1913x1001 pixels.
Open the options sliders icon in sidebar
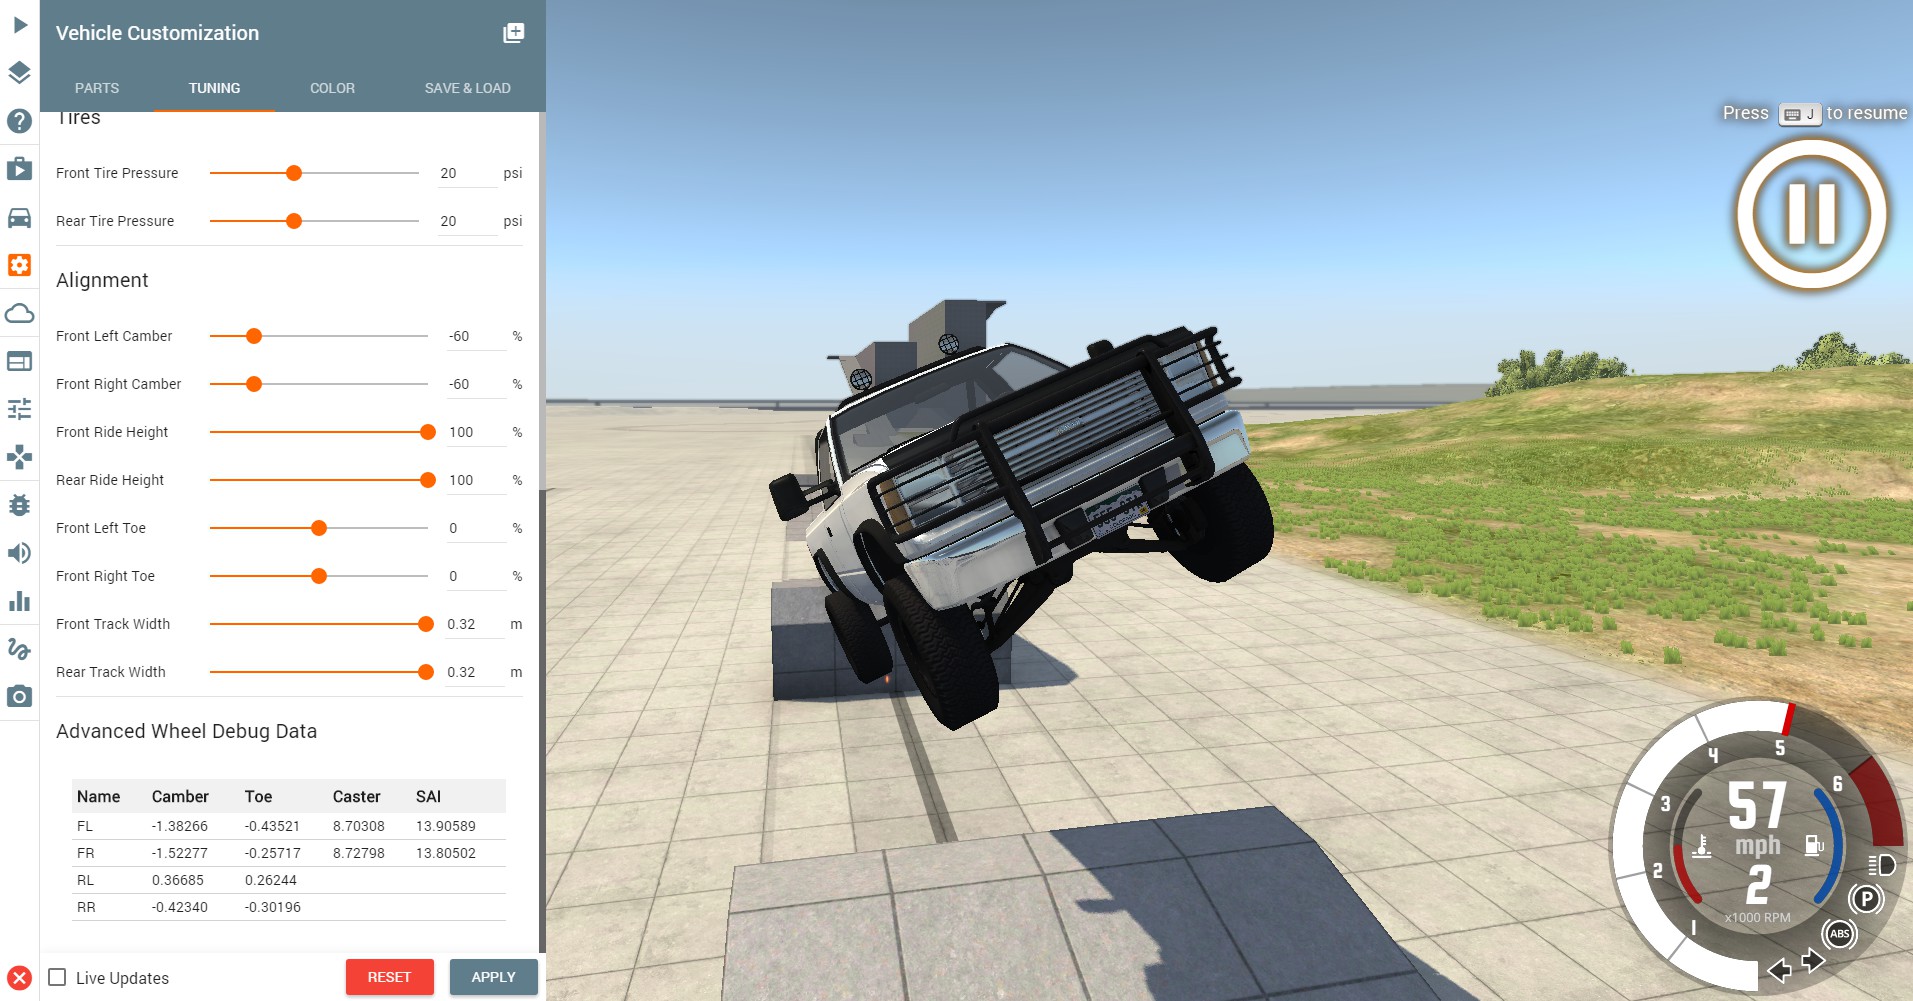click(x=20, y=409)
